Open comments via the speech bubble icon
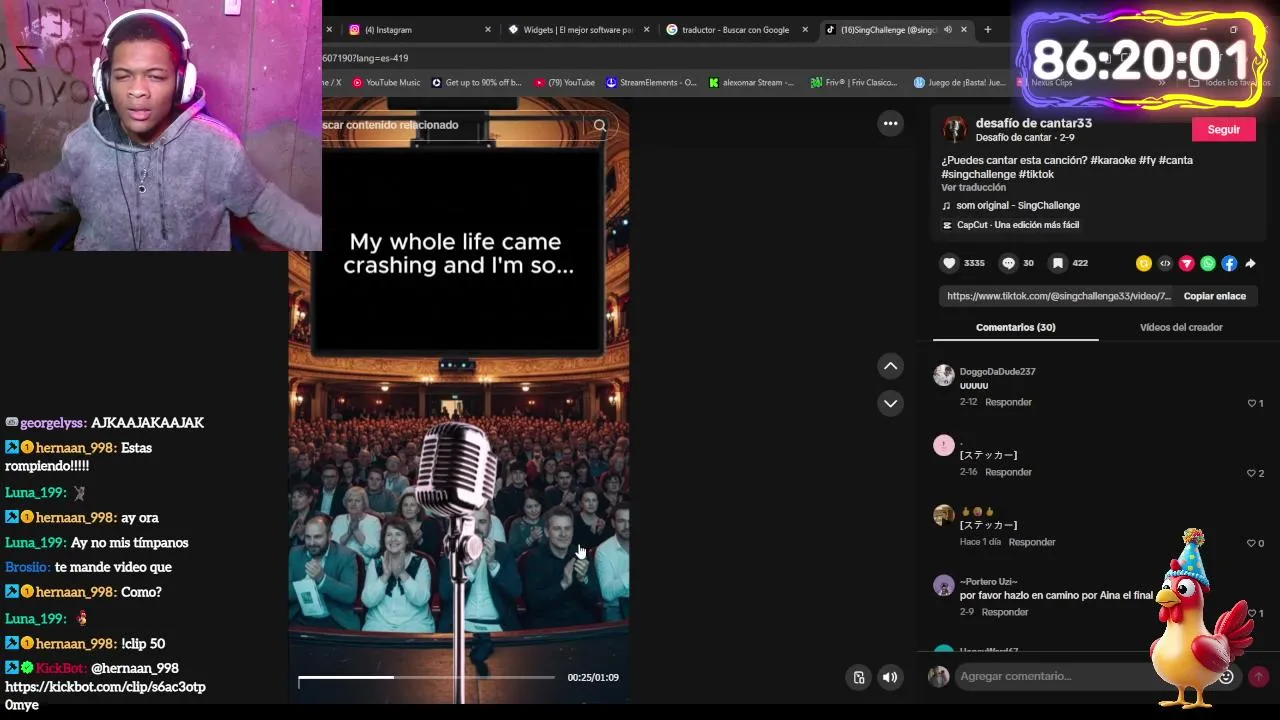 tap(1008, 263)
